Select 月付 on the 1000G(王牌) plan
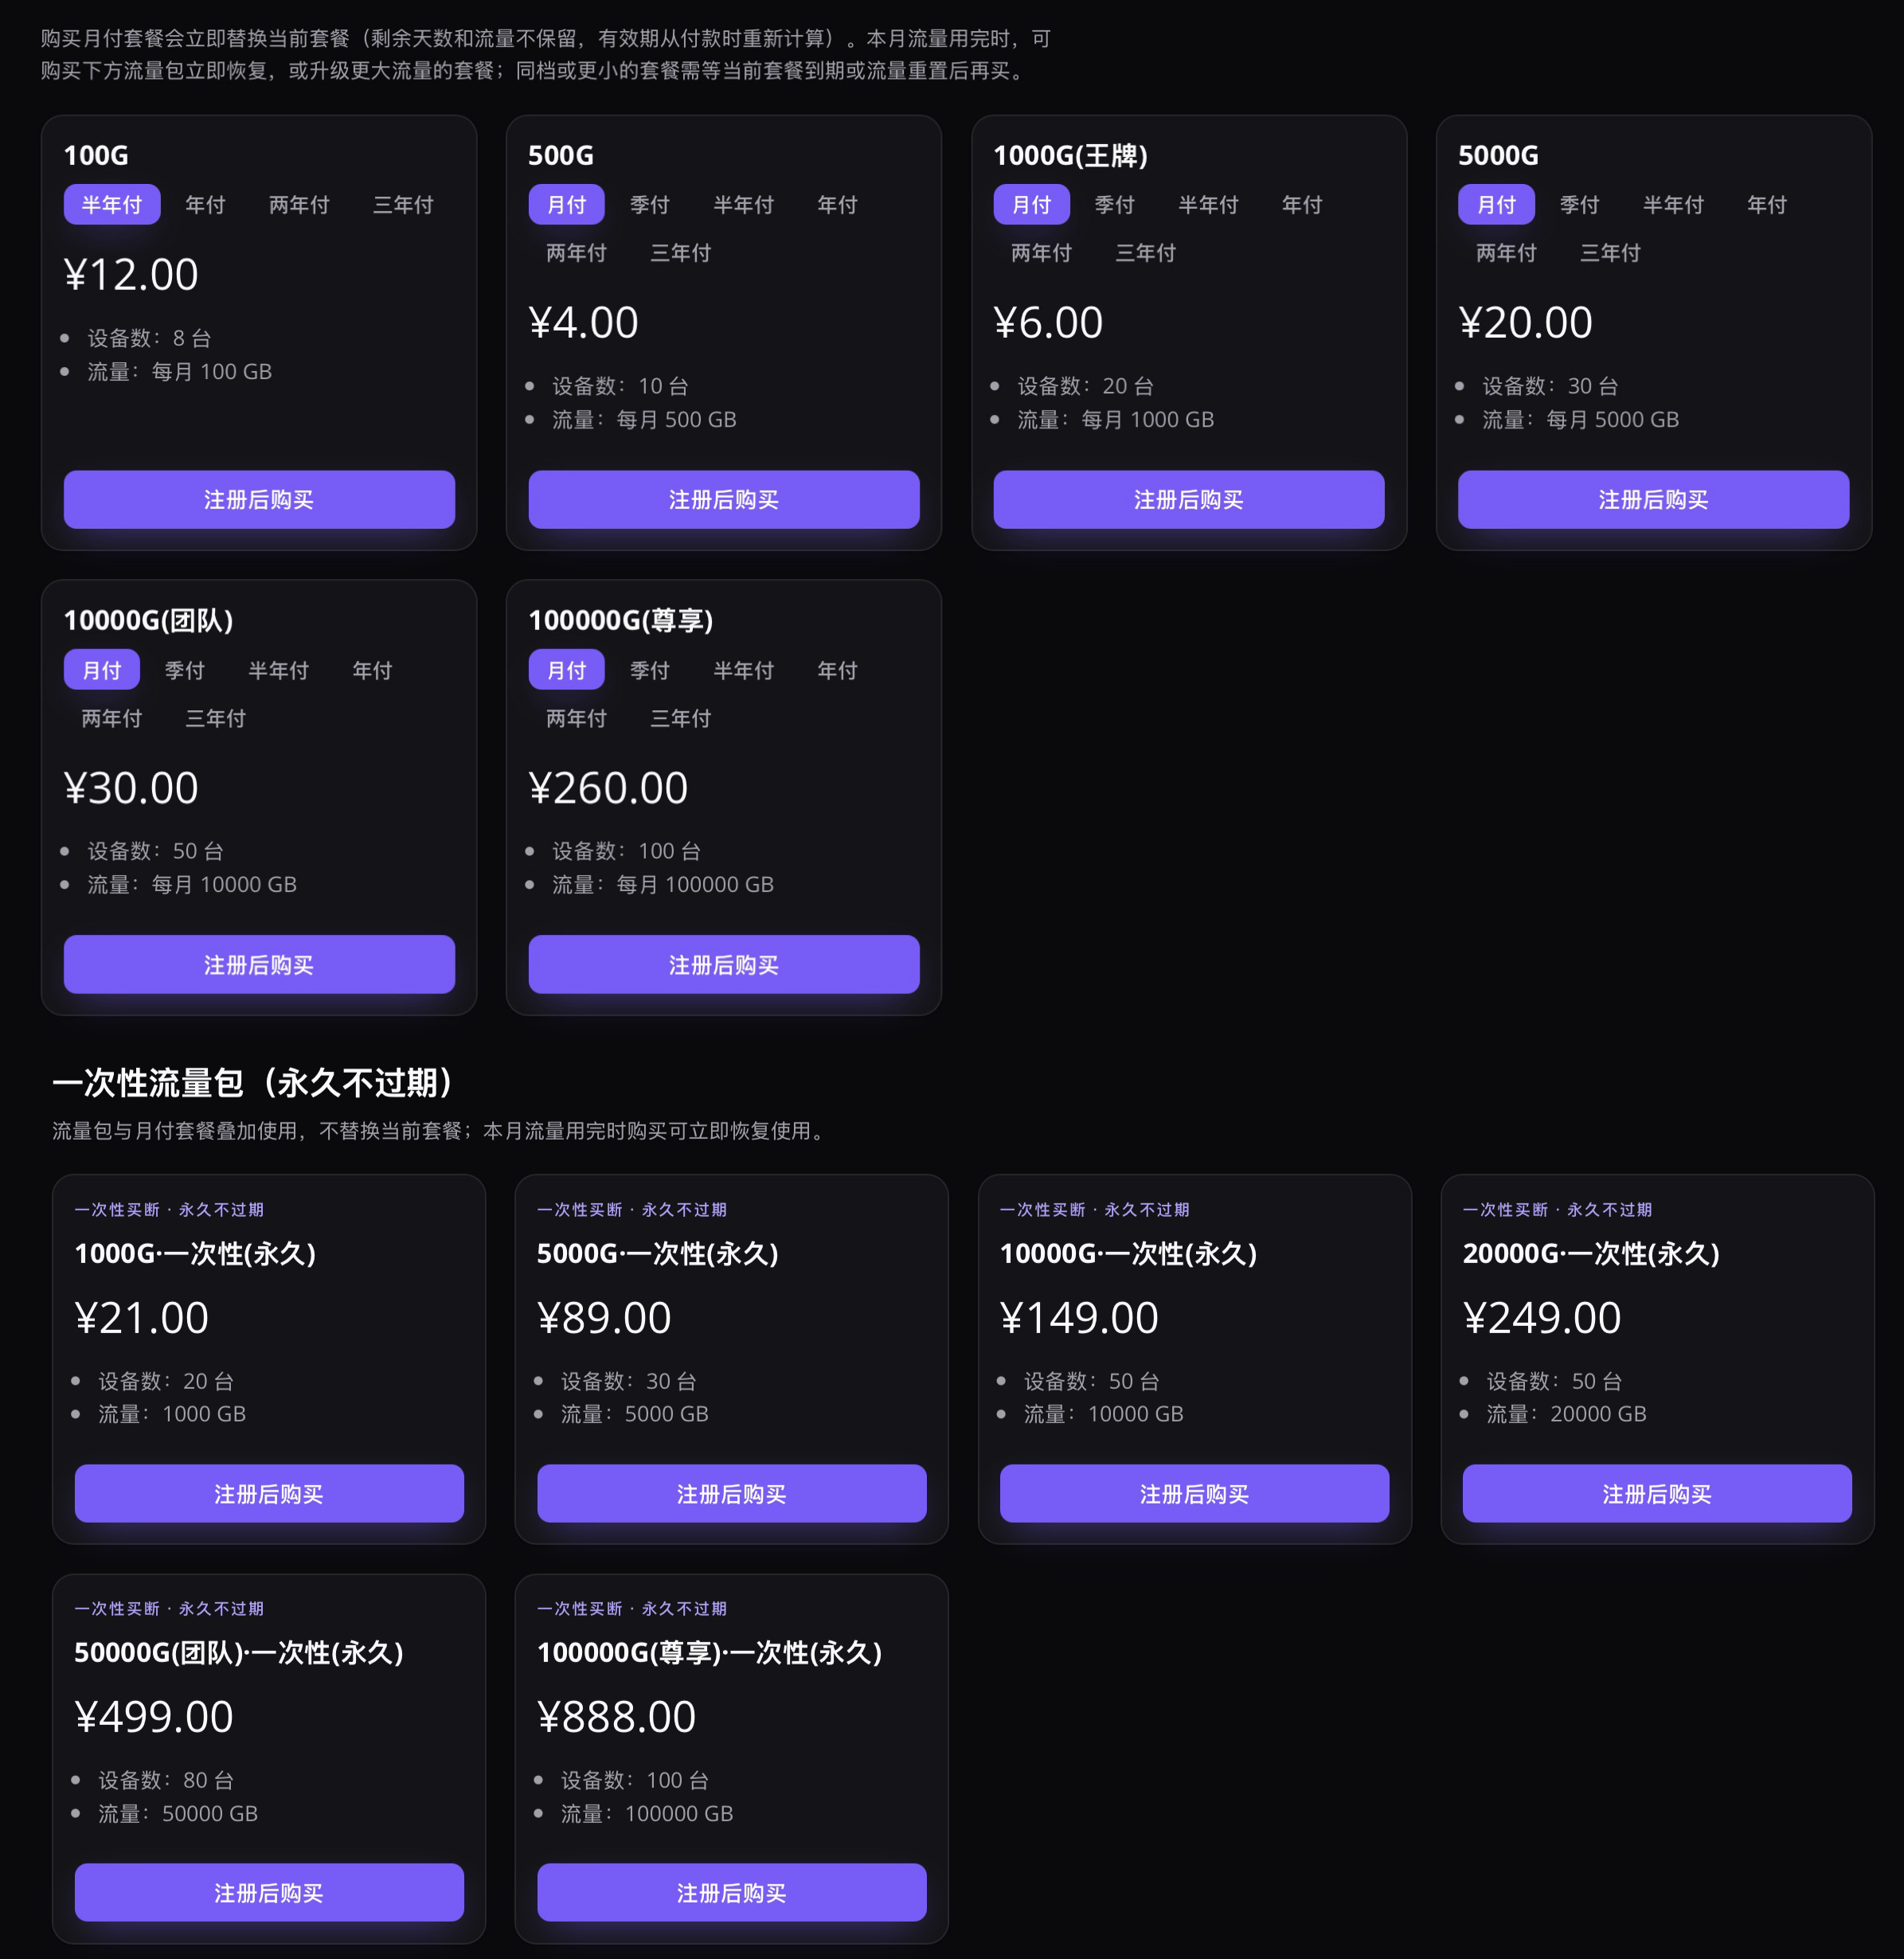The height and width of the screenshot is (1959, 1904). [1031, 205]
